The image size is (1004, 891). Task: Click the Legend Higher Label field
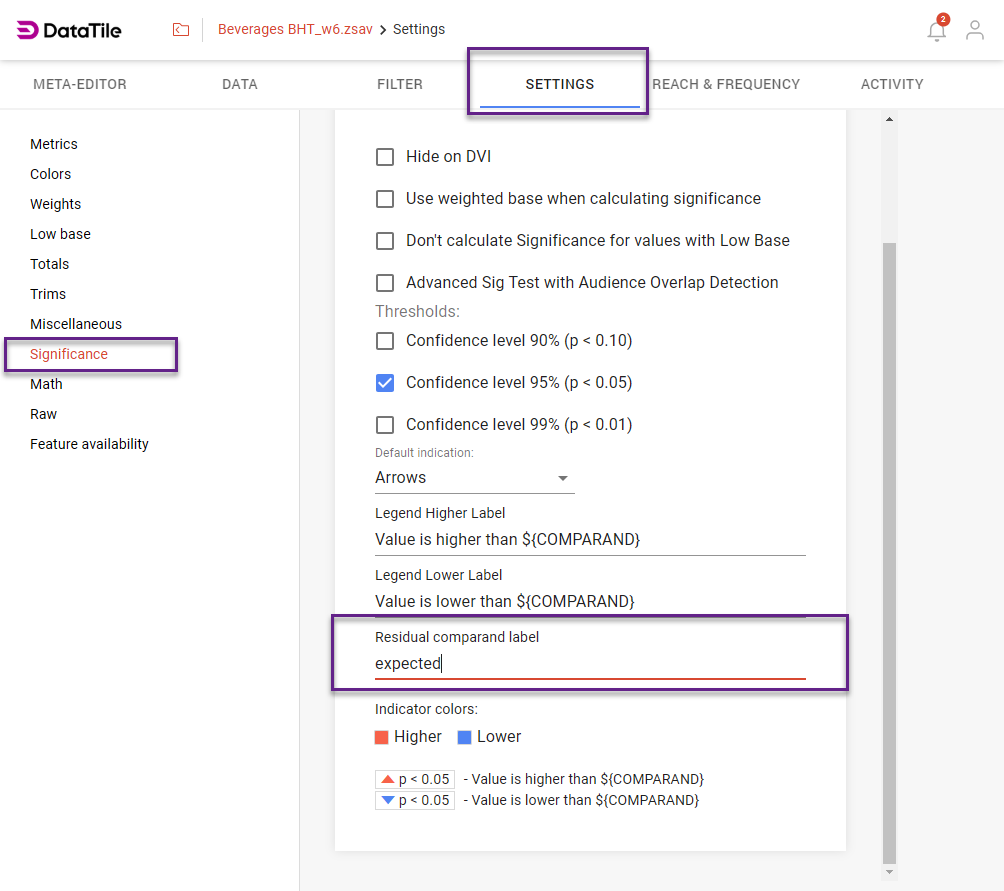click(x=590, y=540)
